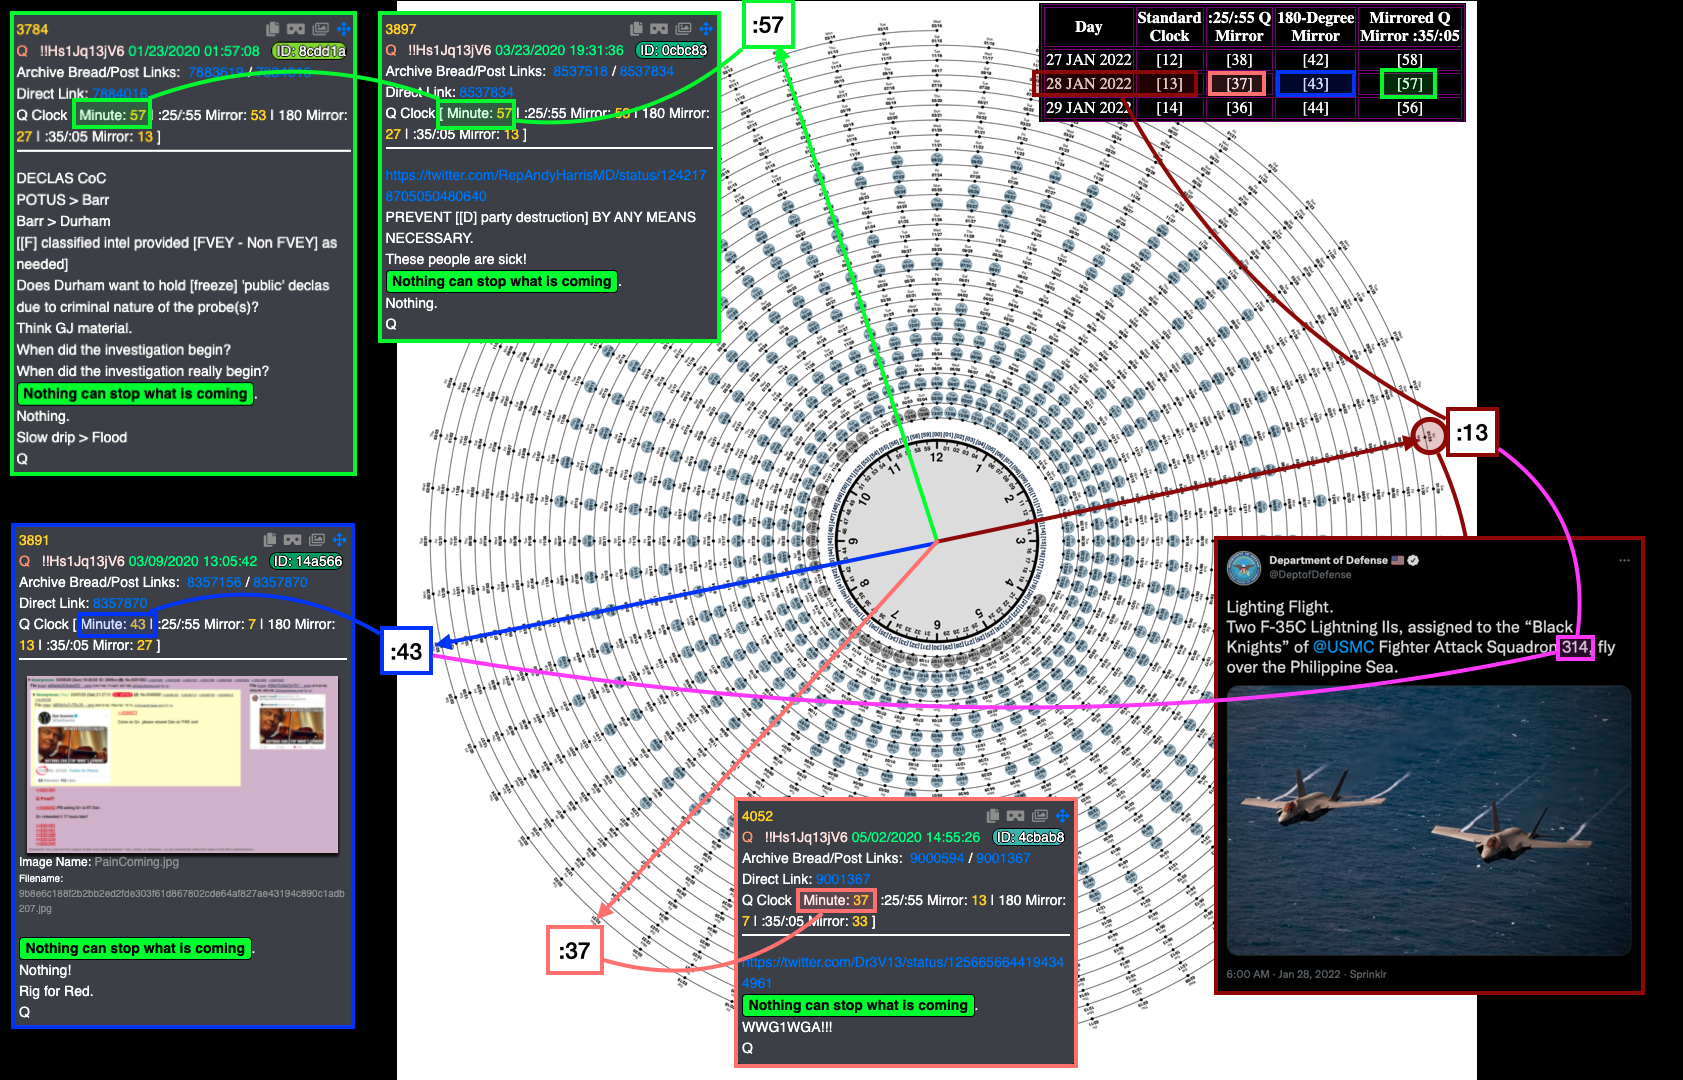This screenshot has height=1080, width=1683.
Task: Click the '29 JAN 2022' table row
Action: click(1253, 108)
